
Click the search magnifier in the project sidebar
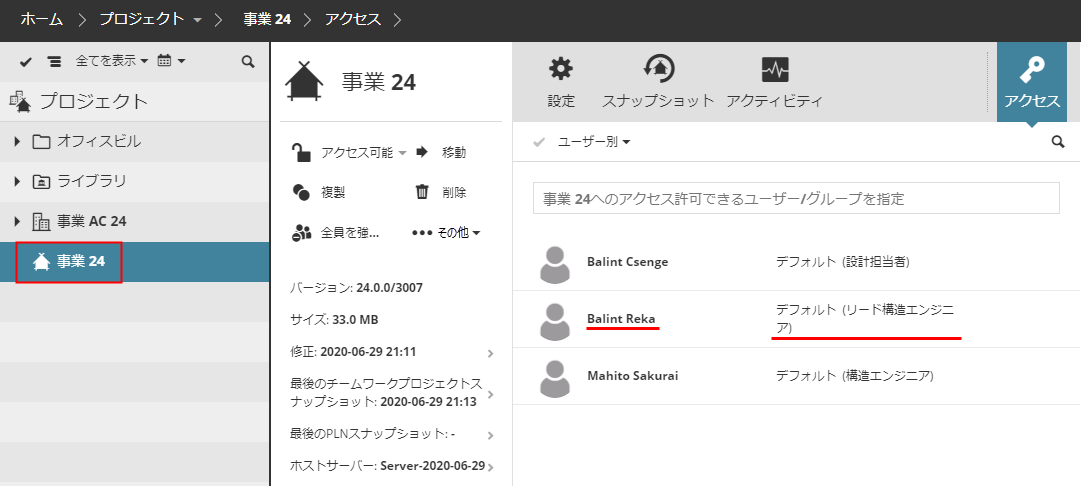click(248, 62)
